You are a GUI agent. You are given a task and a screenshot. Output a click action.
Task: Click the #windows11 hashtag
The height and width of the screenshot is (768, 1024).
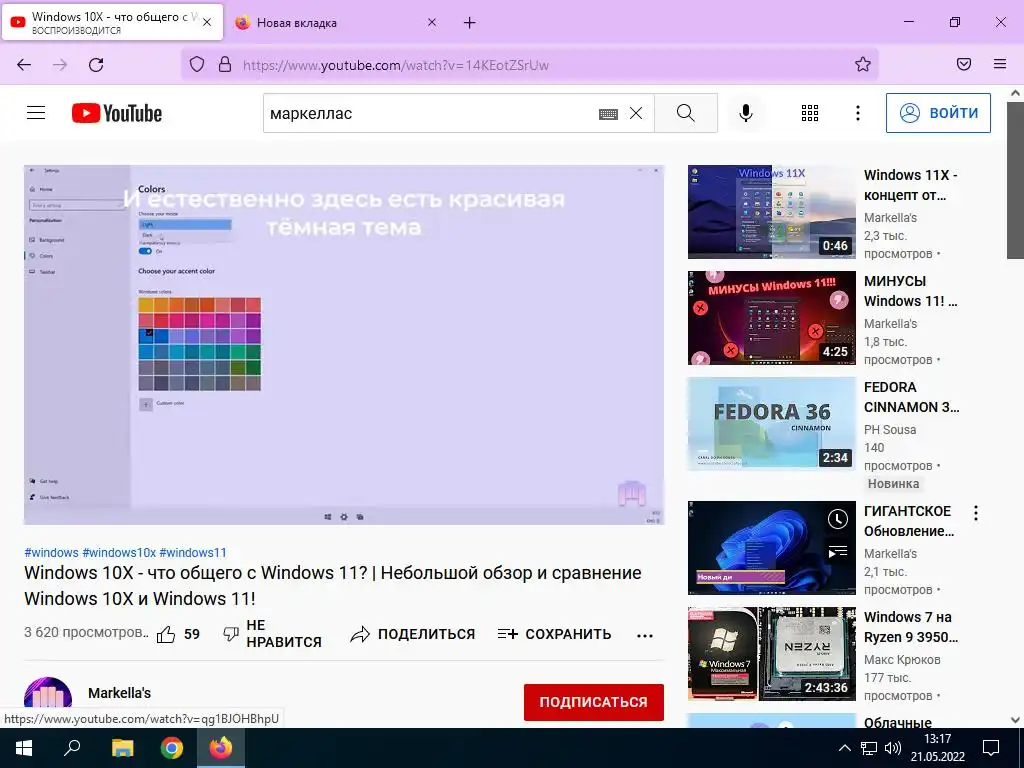click(193, 552)
